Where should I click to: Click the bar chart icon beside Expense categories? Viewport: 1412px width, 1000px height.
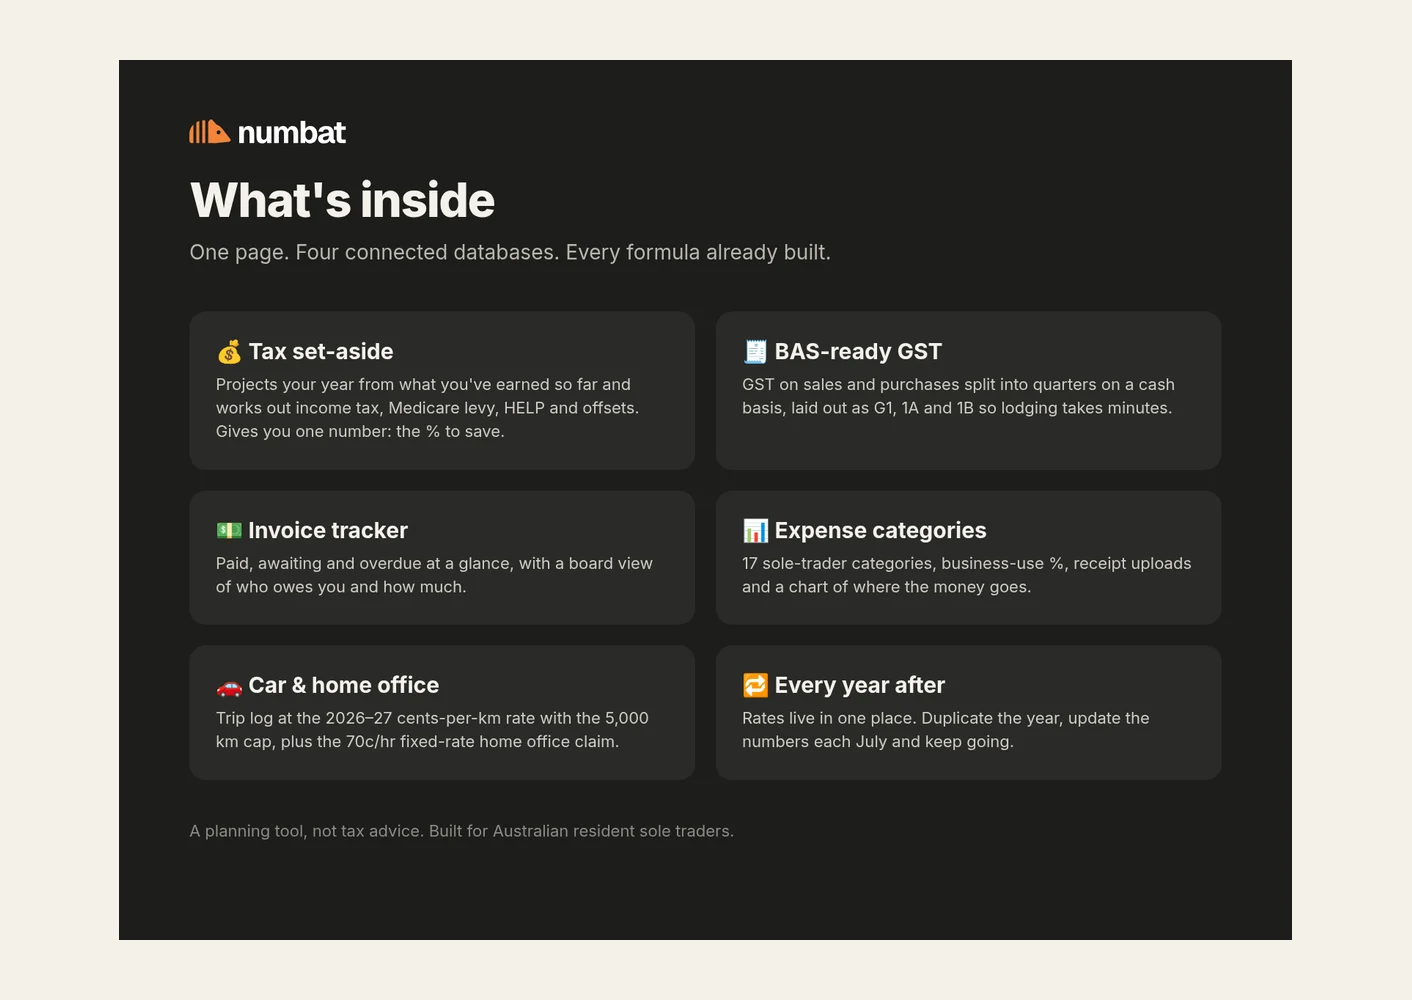(x=755, y=531)
